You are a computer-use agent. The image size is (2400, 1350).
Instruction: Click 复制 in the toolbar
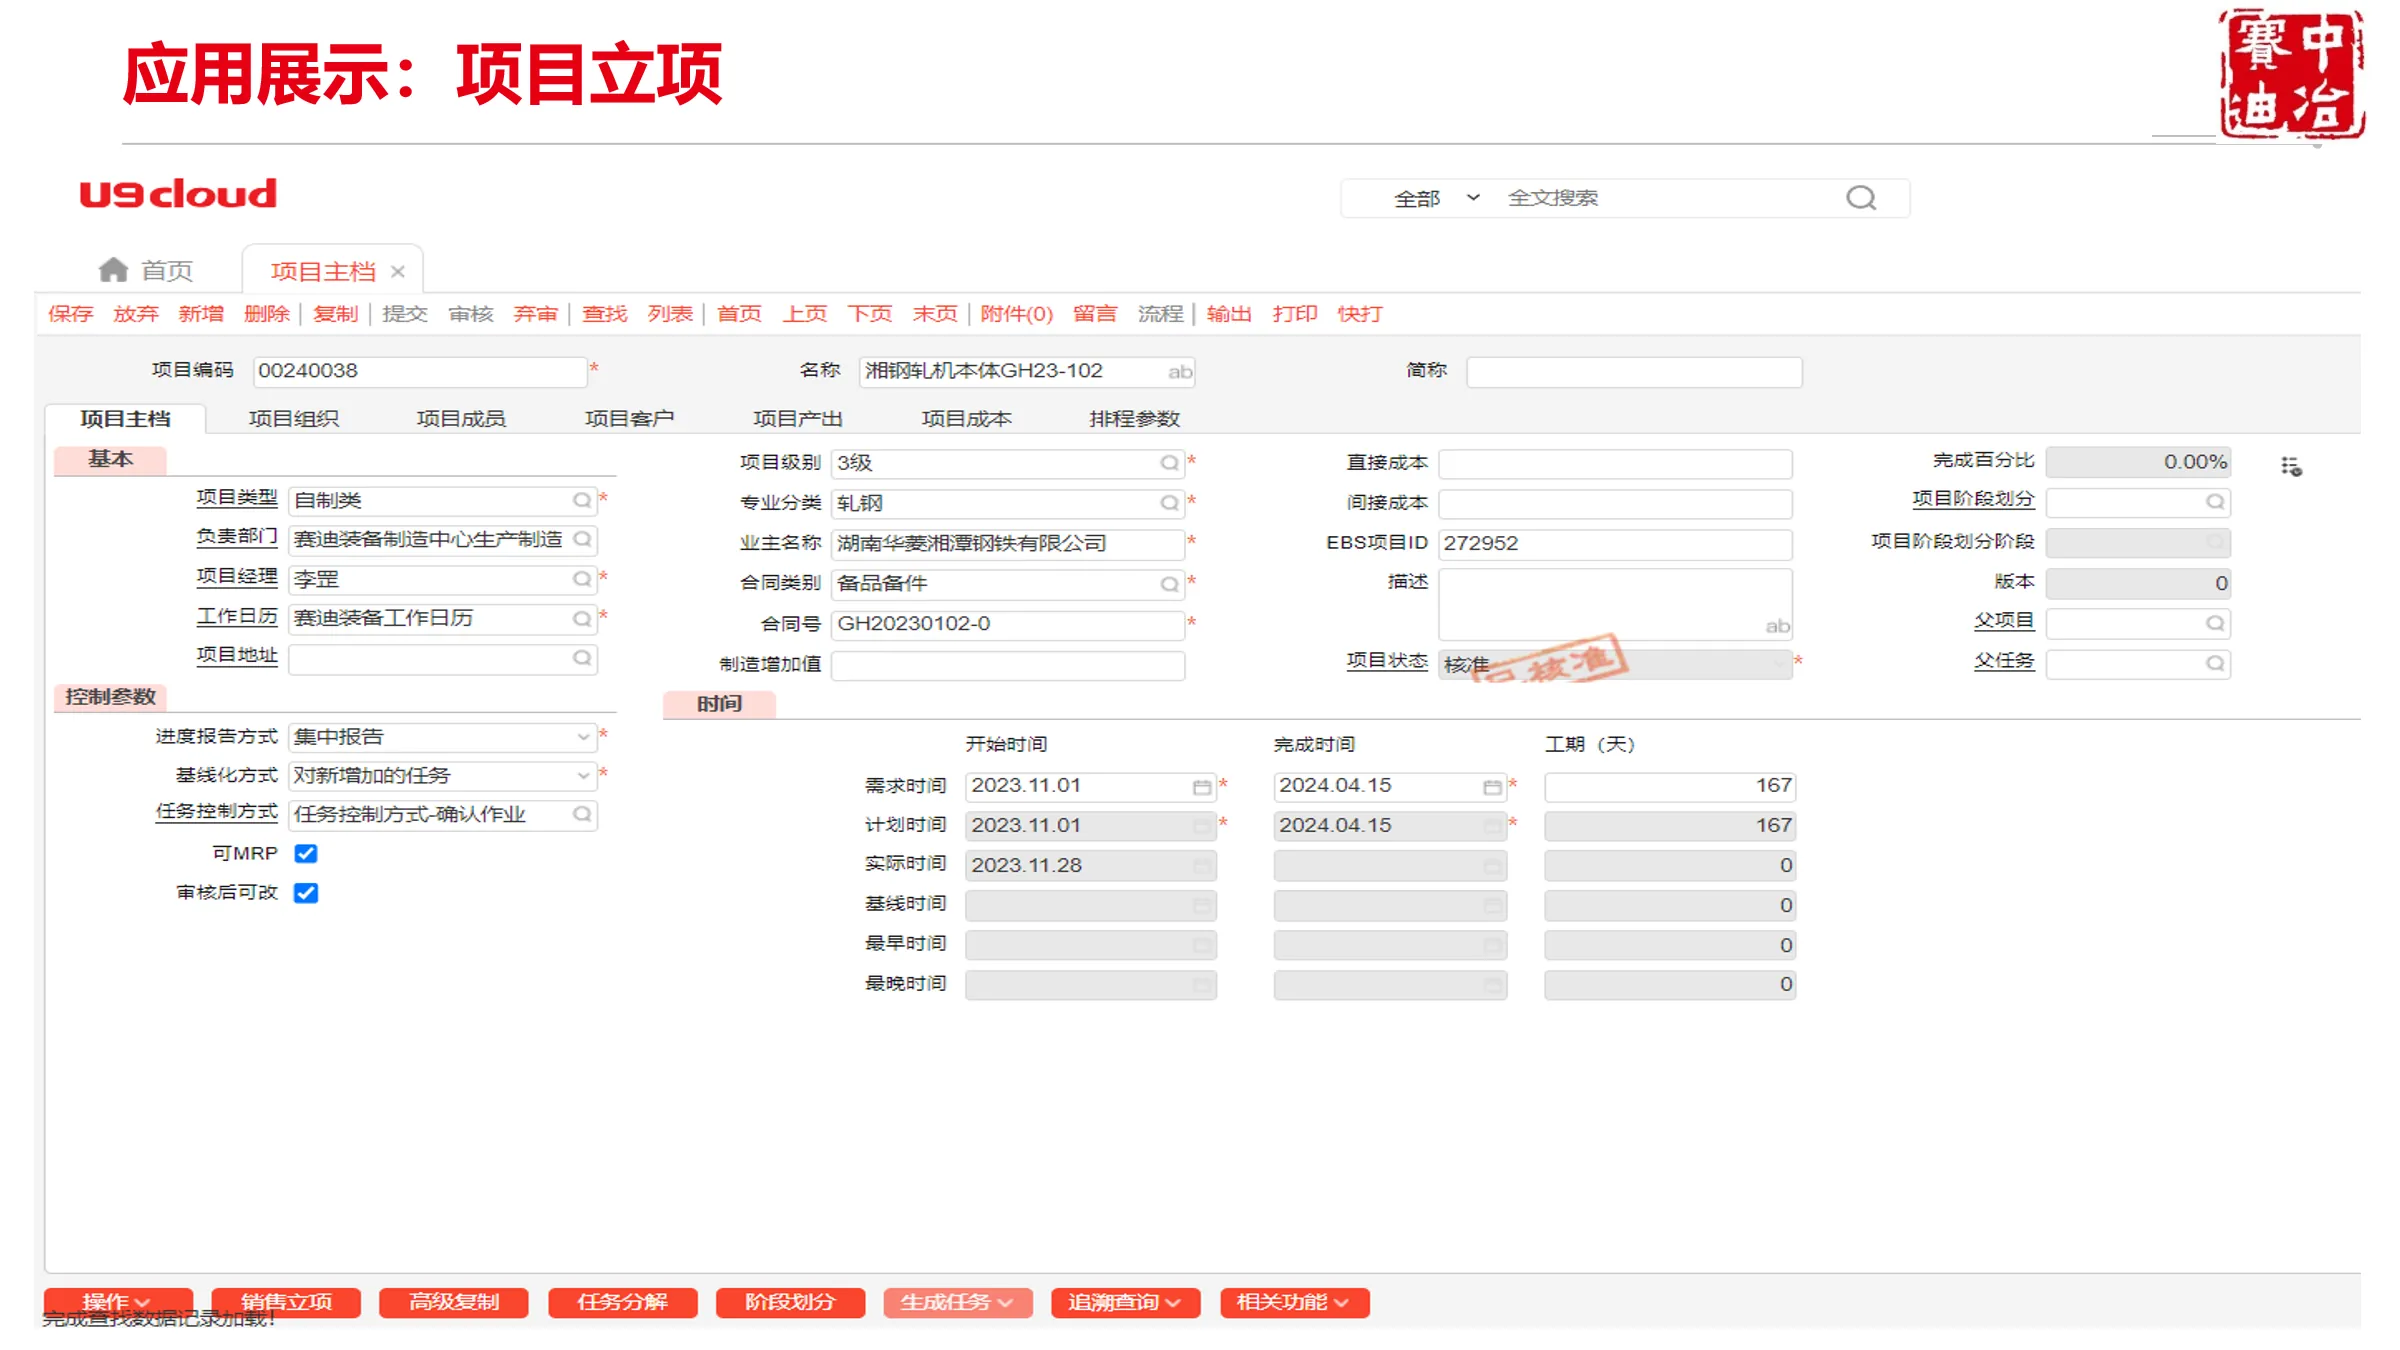(335, 314)
